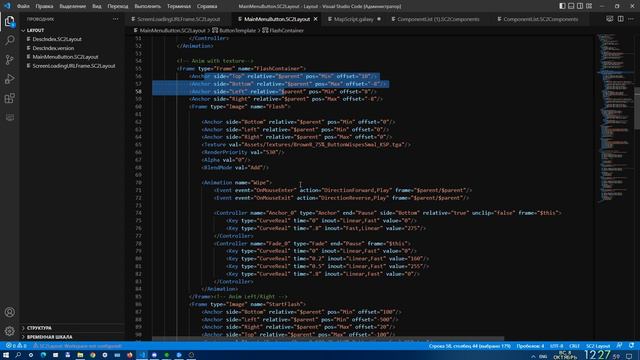Image resolution: width=640 pixels, height=360 pixels.
Task: Expand the ВРЕМЕННАЯ ШКАЛА section
Action: click(49, 337)
